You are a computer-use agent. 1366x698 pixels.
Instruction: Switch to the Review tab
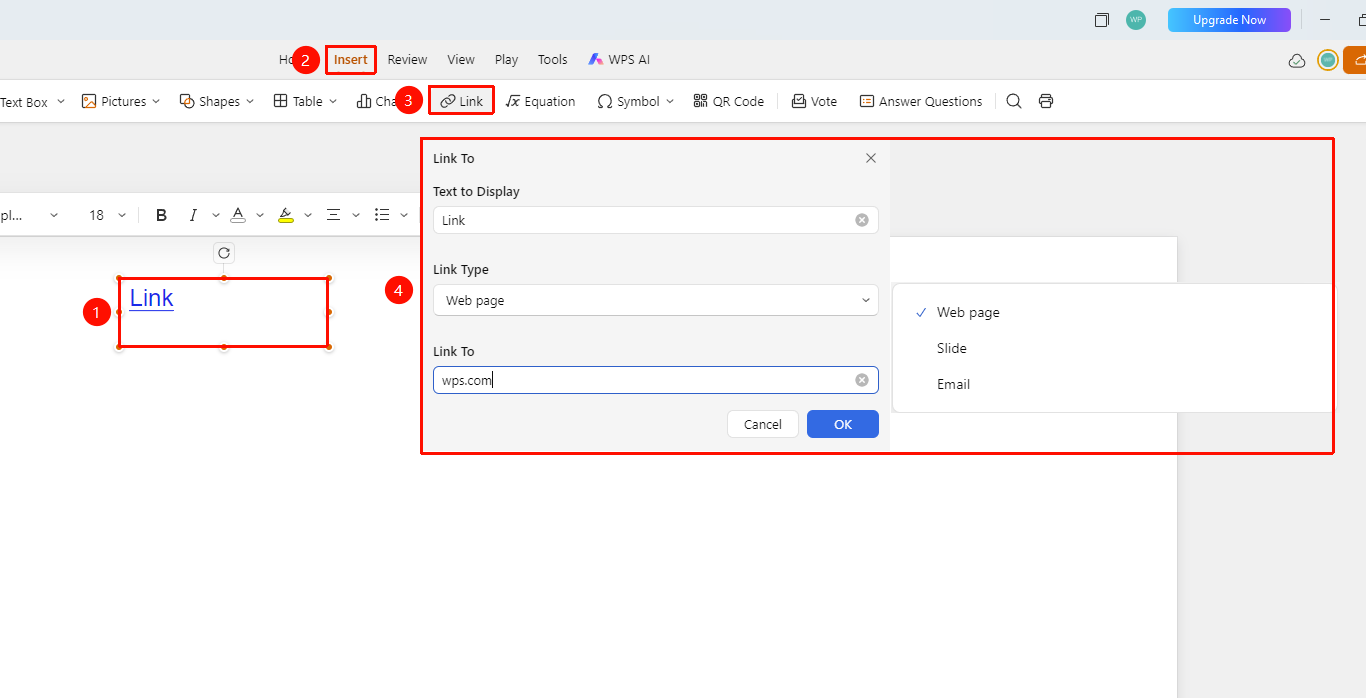point(407,60)
